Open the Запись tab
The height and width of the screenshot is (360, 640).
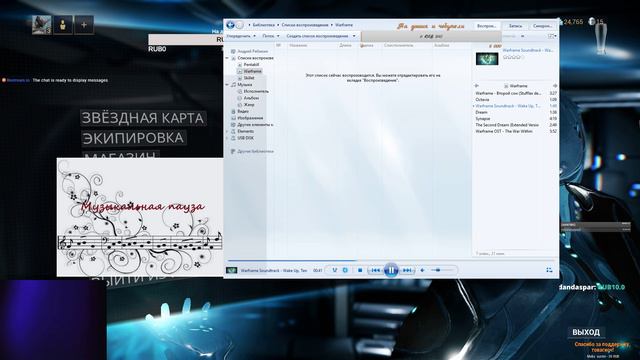point(515,26)
